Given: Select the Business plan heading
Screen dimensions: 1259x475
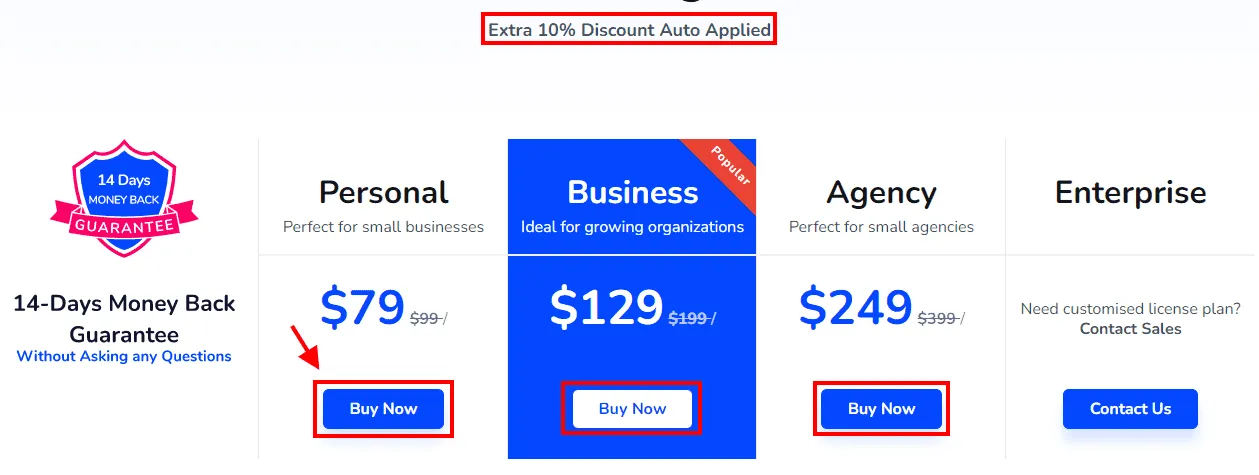Looking at the screenshot, I should click(x=632, y=192).
